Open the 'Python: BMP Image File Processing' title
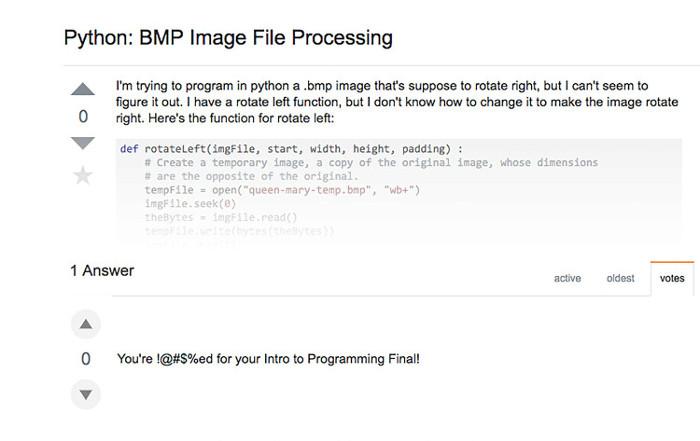Image resolution: width=700 pixels, height=441 pixels. coord(228,39)
